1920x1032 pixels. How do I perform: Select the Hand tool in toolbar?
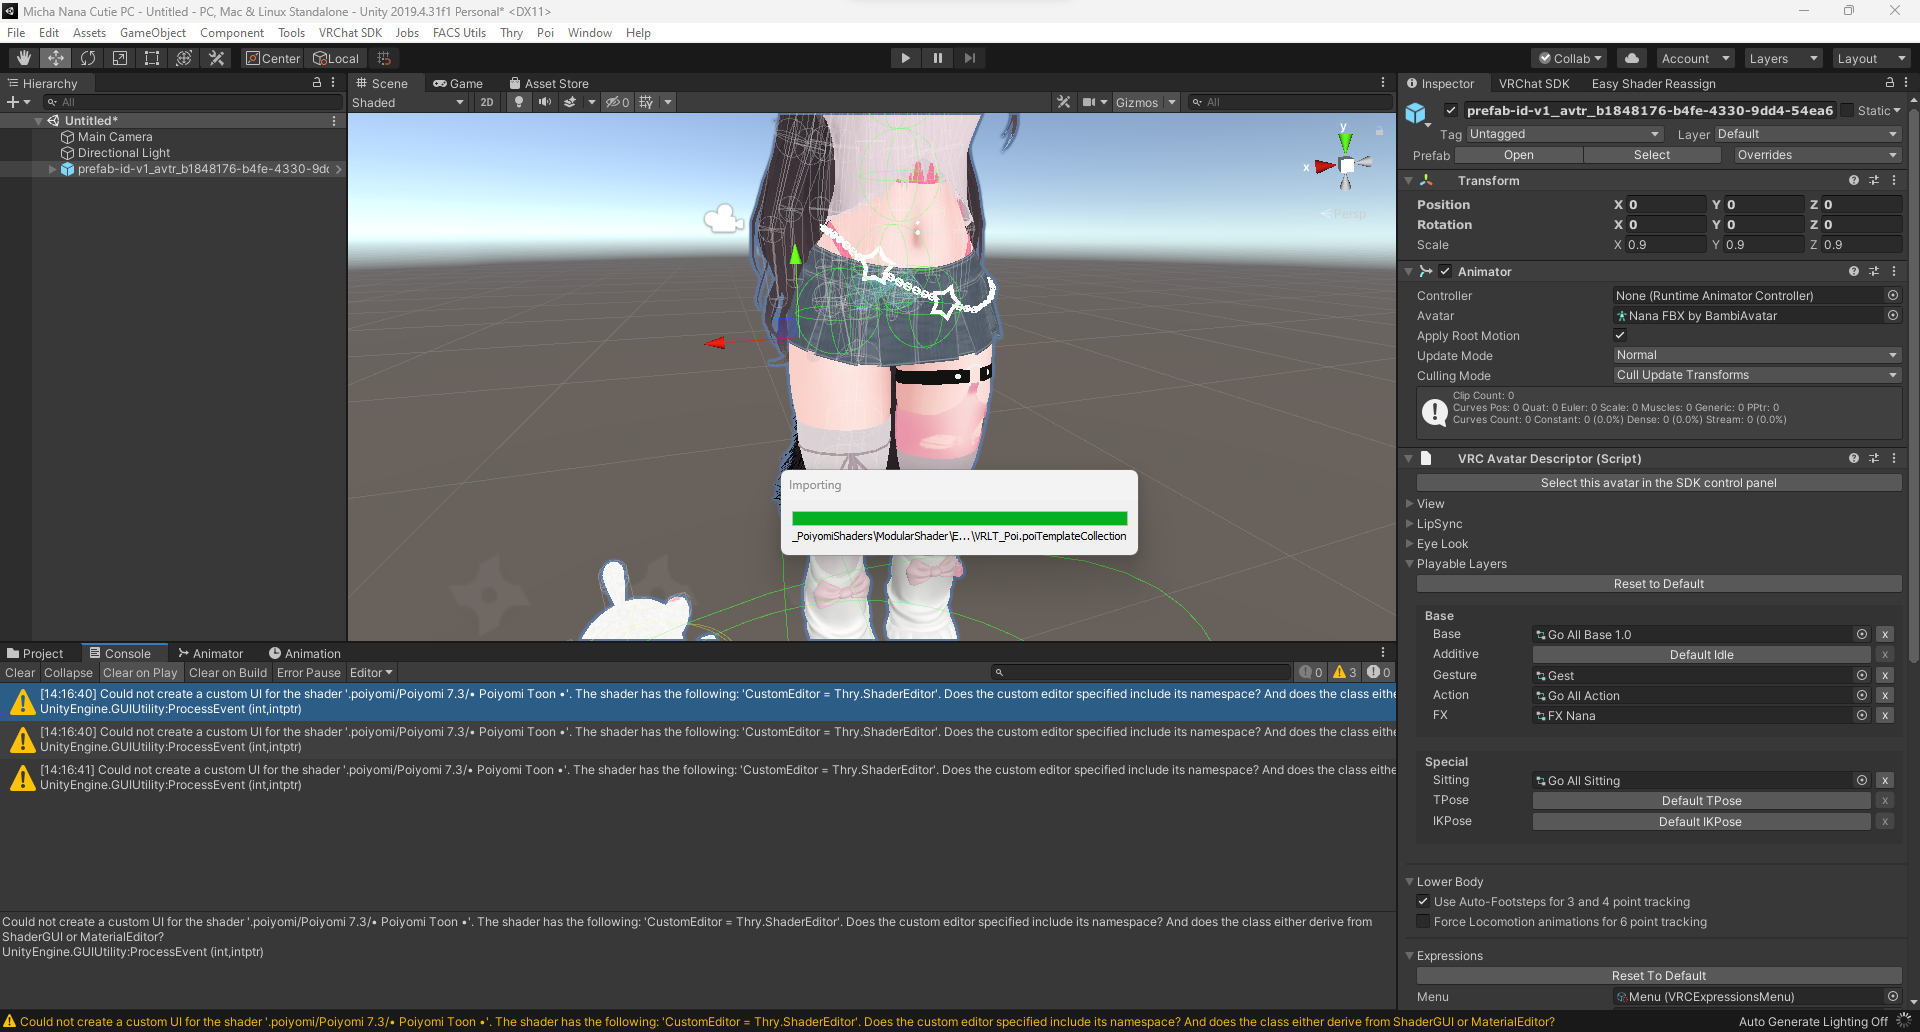[24, 58]
